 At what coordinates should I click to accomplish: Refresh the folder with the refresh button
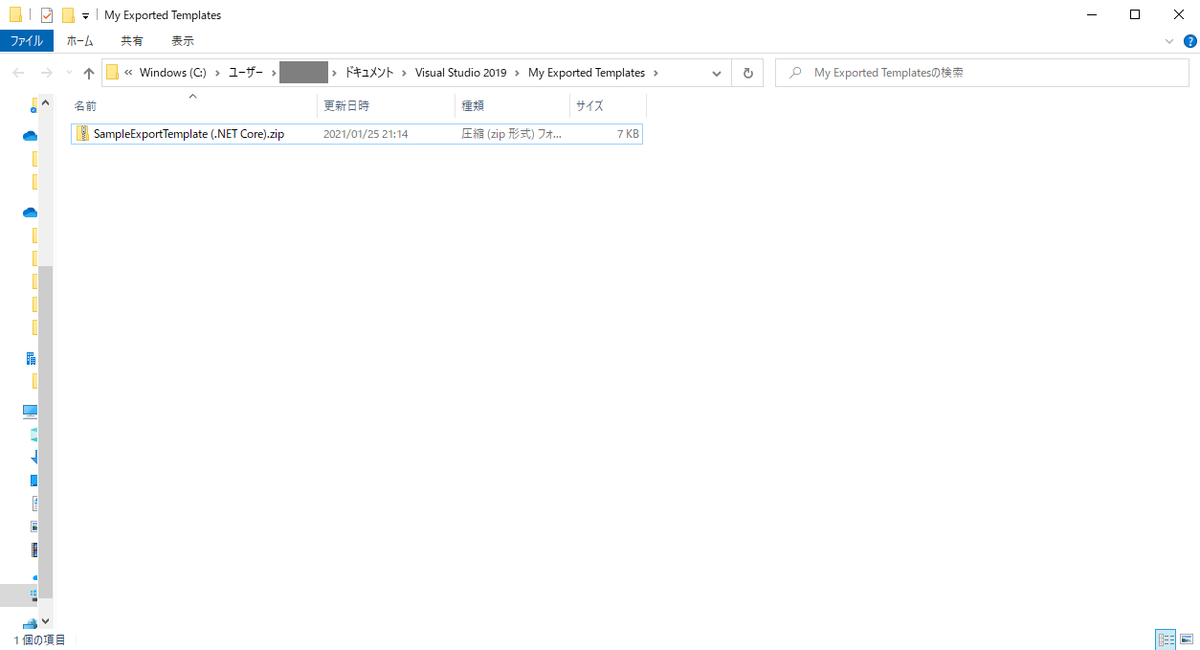(747, 73)
